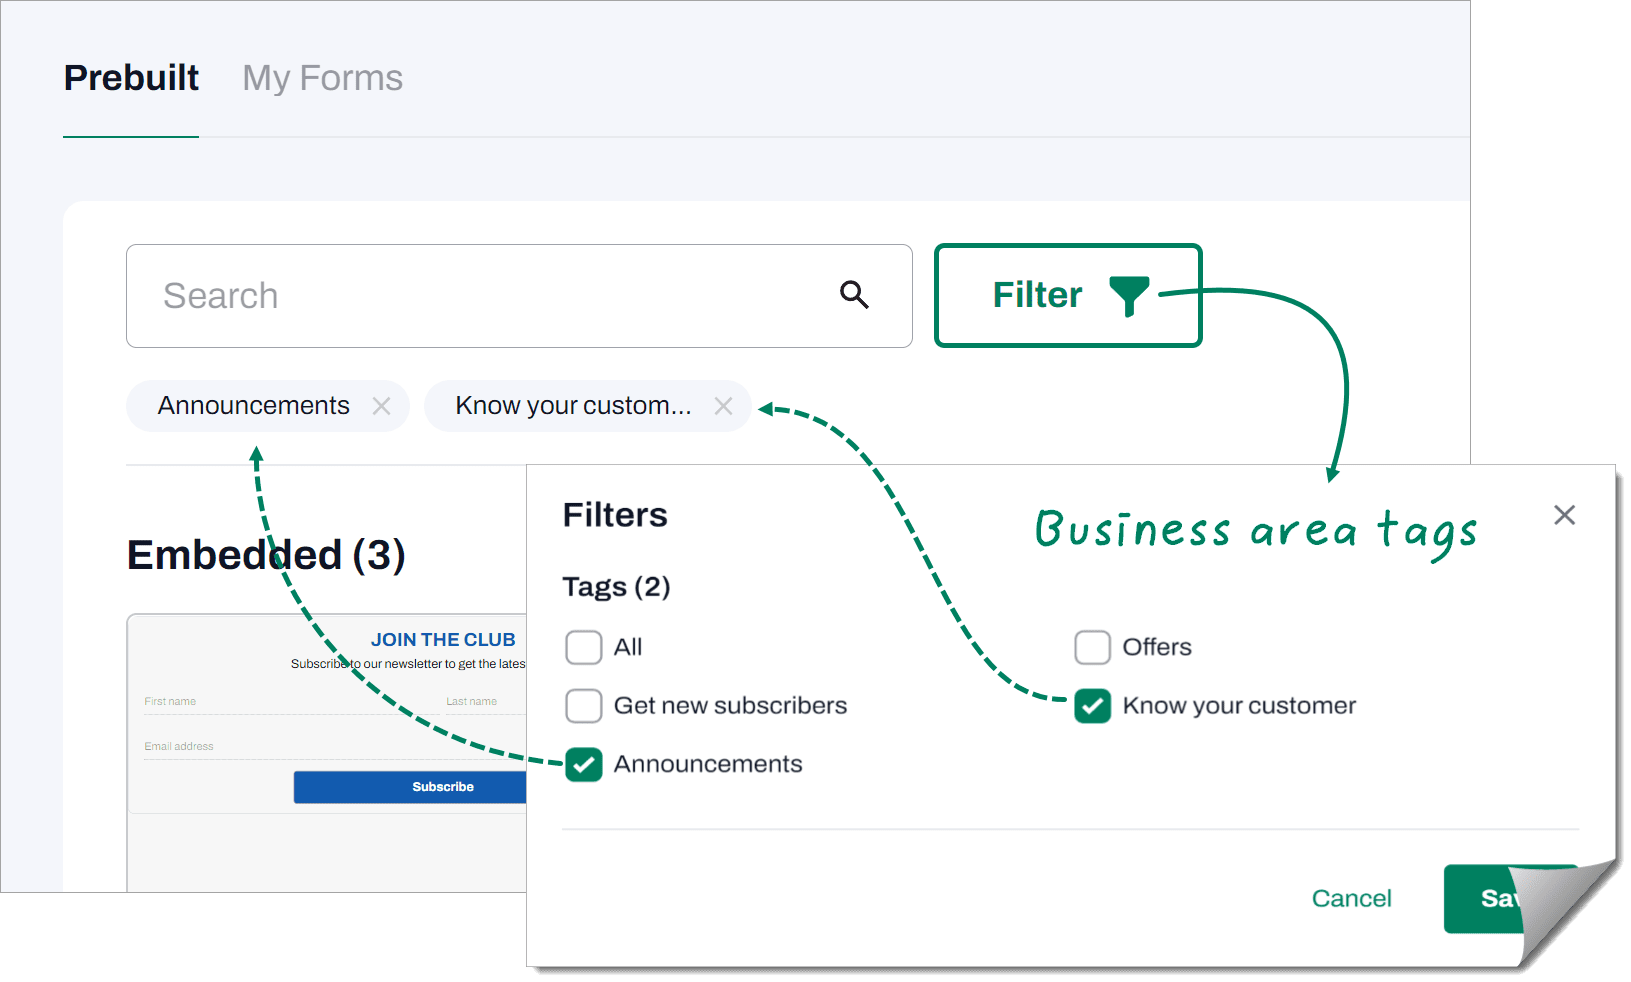Screen dimensions: 1631x982
Task: Enable the Get new subscribers filter
Action: tap(584, 705)
